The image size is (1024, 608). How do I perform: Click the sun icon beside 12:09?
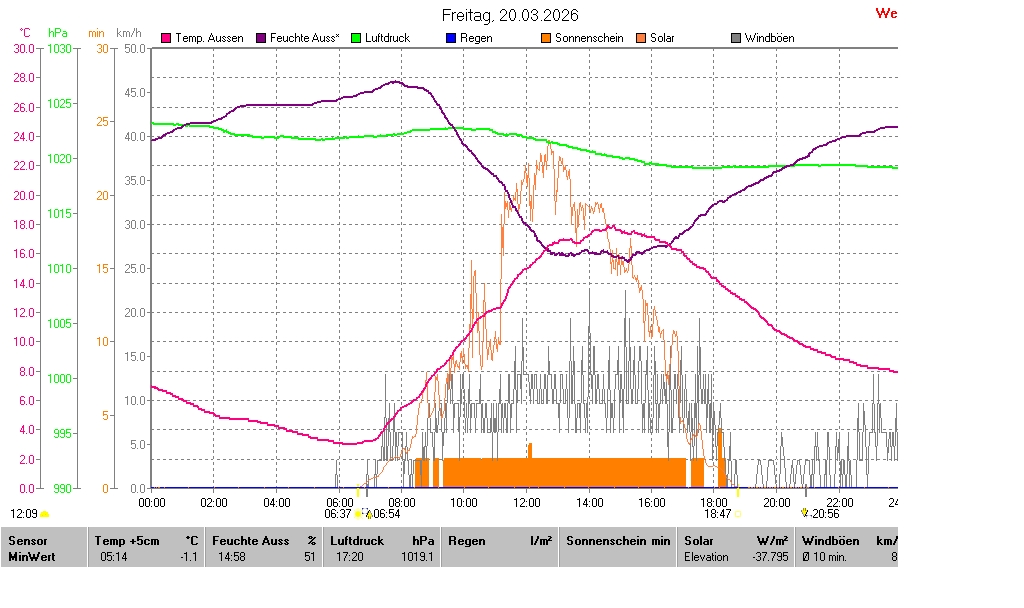click(x=44, y=514)
